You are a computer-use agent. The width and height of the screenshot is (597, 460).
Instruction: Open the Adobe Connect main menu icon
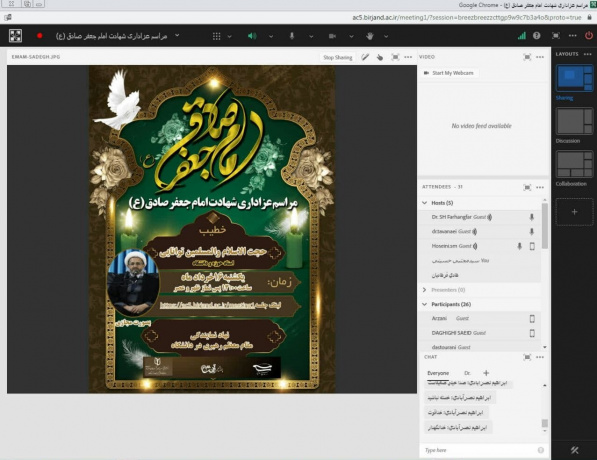coord(15,36)
